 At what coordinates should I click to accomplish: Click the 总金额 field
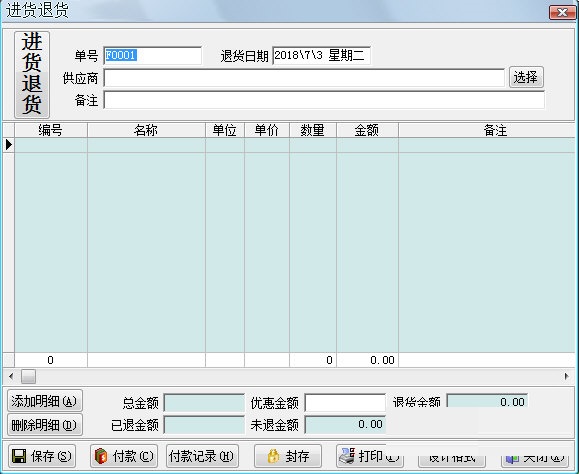pyautogui.click(x=204, y=402)
